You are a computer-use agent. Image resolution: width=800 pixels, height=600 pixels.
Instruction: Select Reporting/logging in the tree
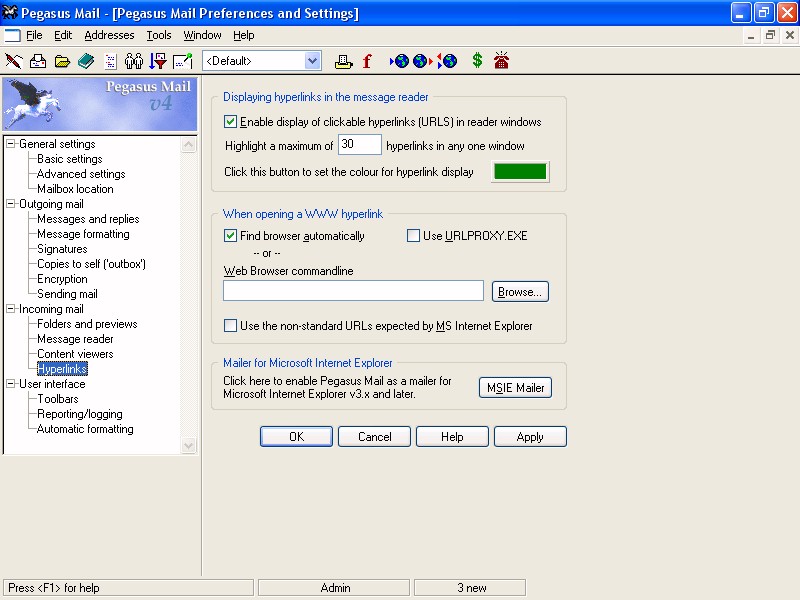80,414
